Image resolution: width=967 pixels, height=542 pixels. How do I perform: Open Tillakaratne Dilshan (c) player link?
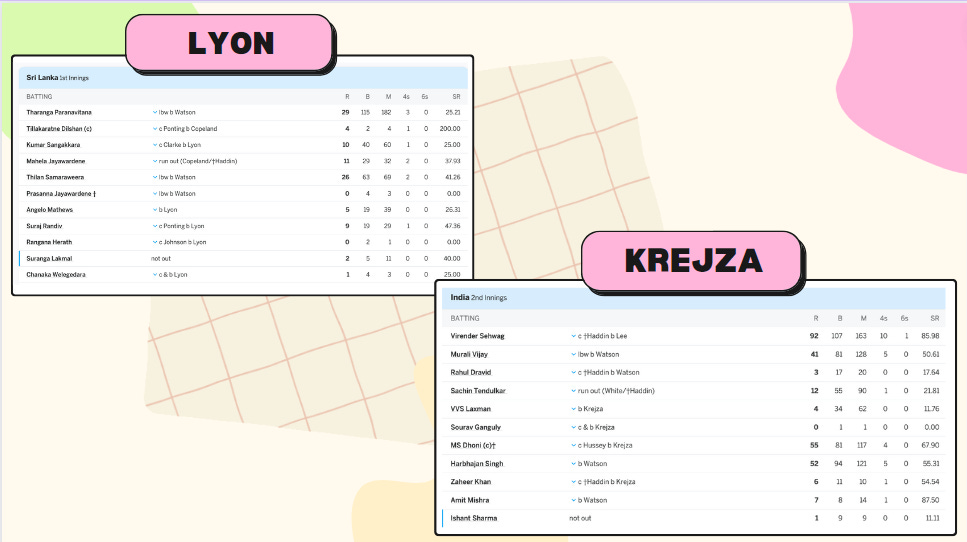[59, 129]
